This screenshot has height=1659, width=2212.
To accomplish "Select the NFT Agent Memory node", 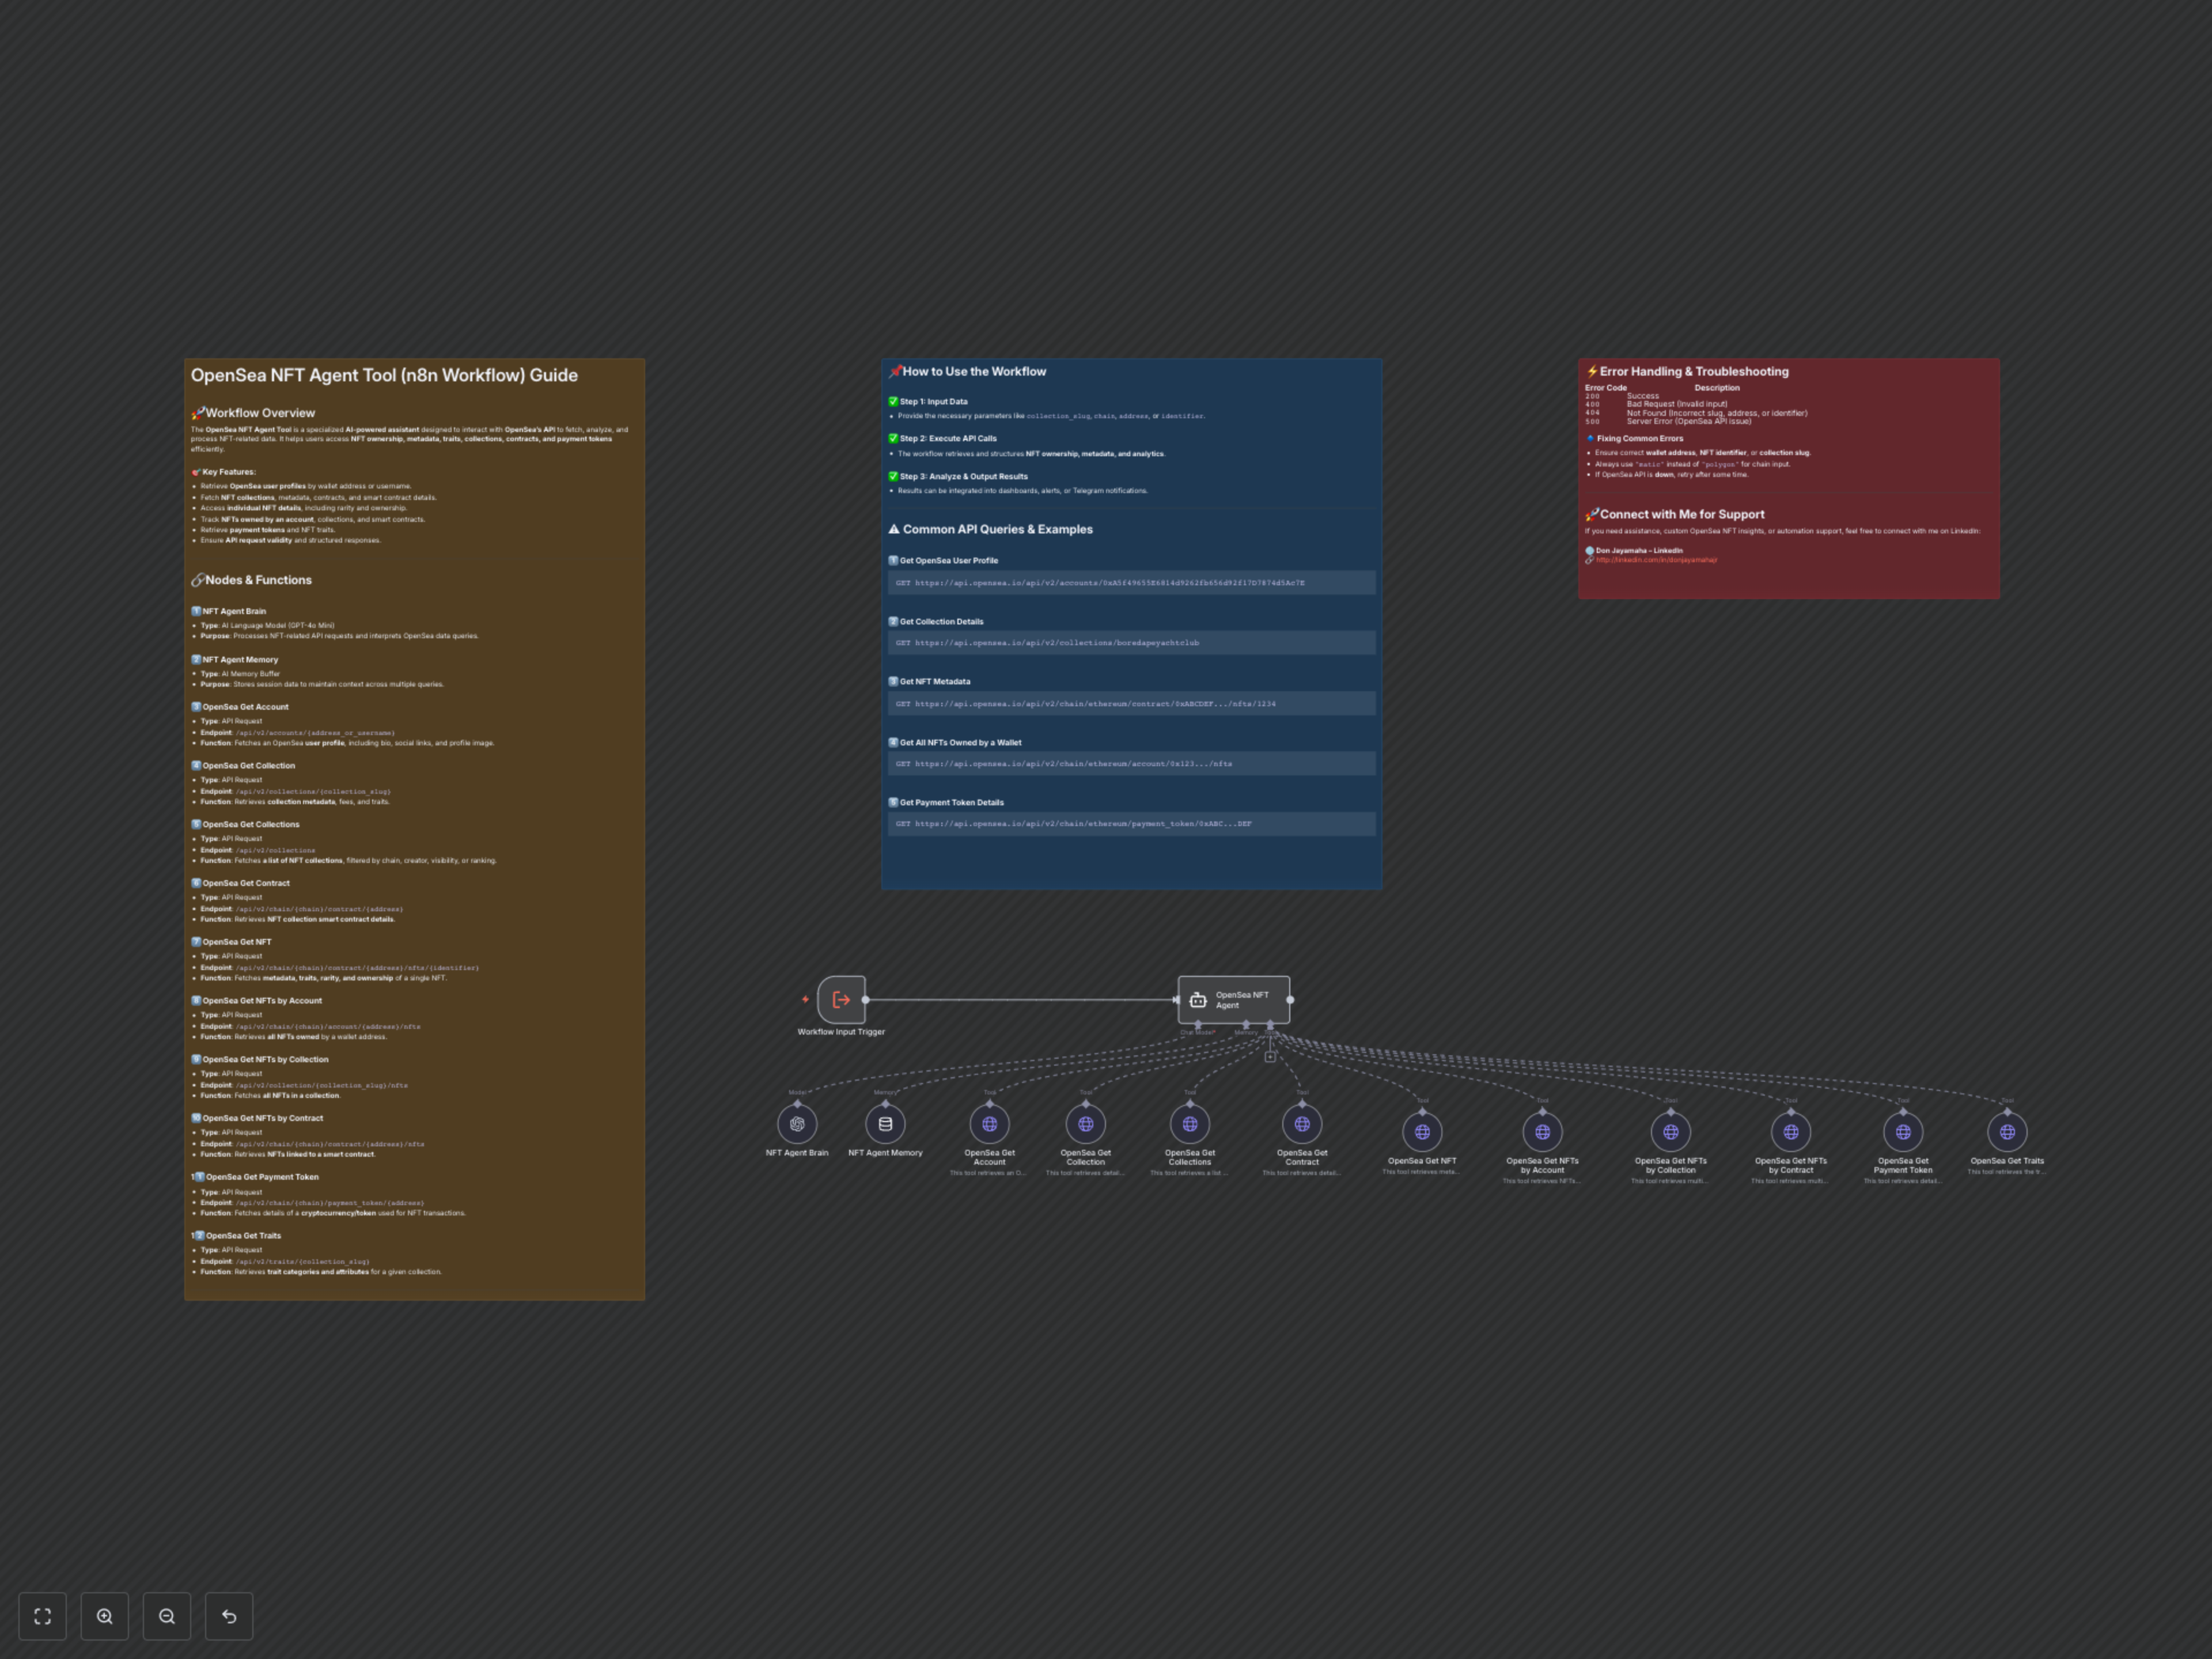I will tap(885, 1124).
